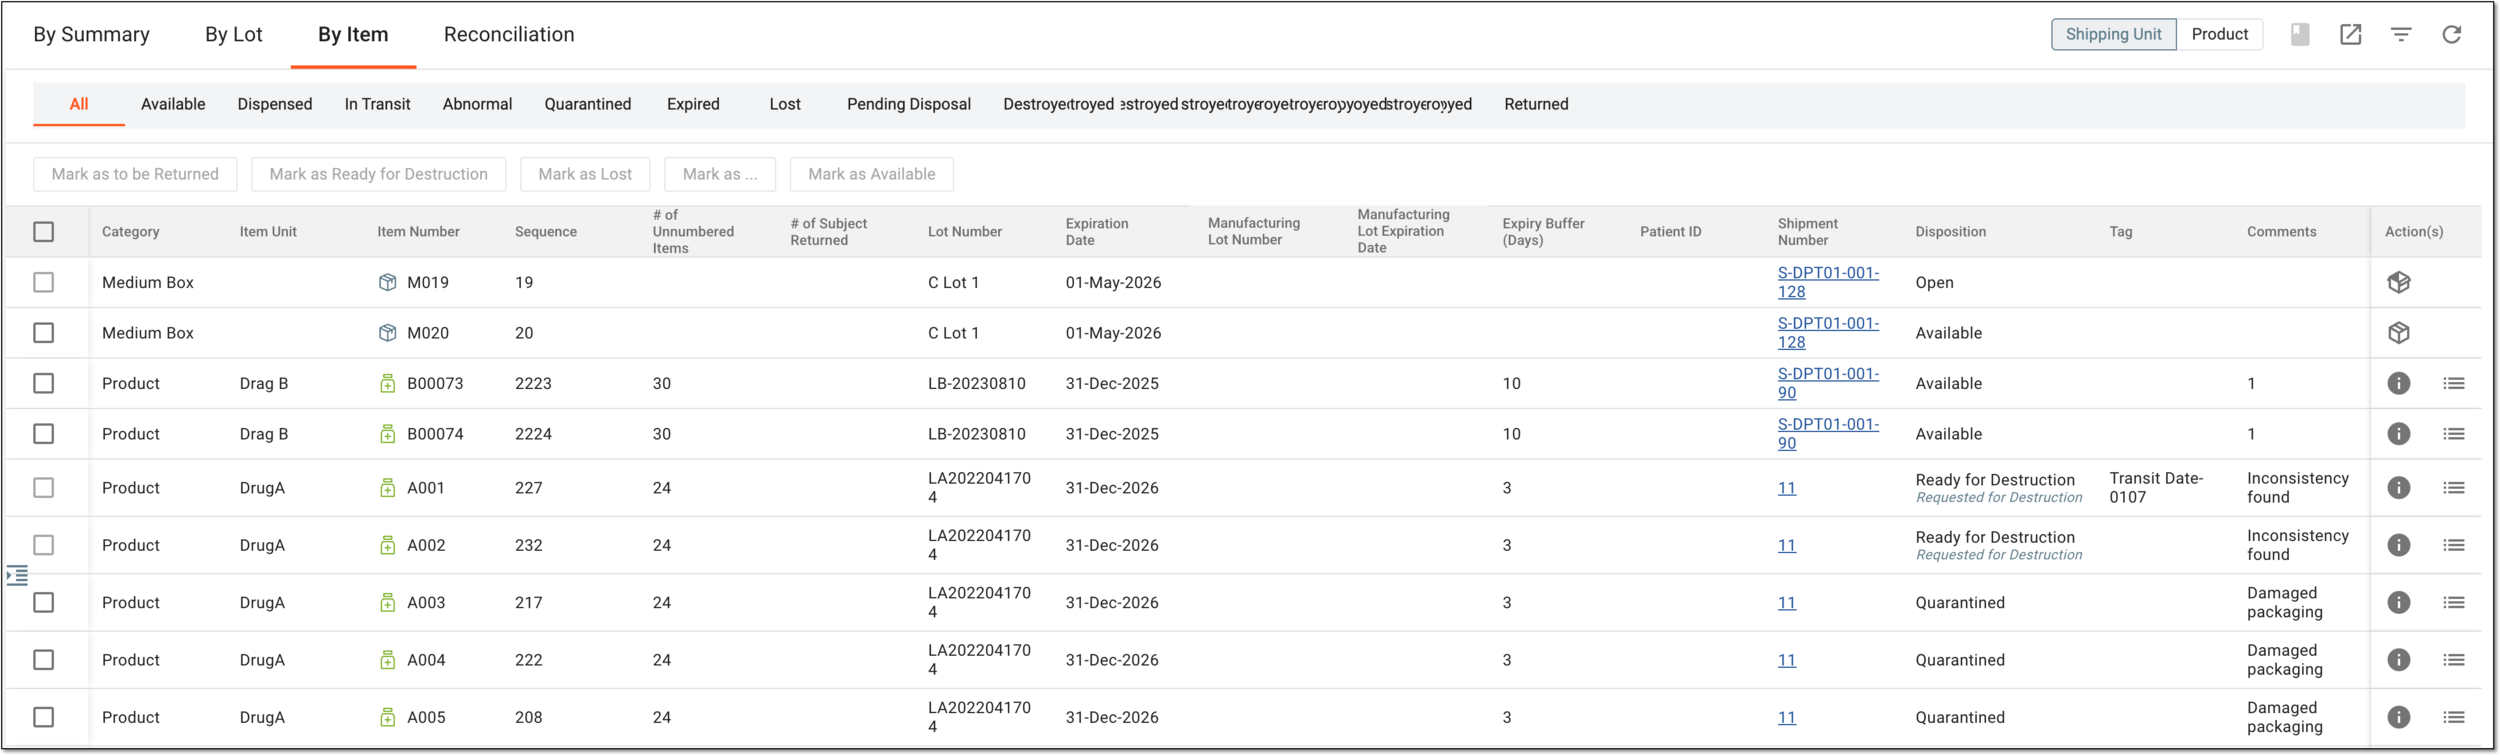Click the box icon beside M019
The width and height of the screenshot is (2500, 755).
pyautogui.click(x=388, y=283)
